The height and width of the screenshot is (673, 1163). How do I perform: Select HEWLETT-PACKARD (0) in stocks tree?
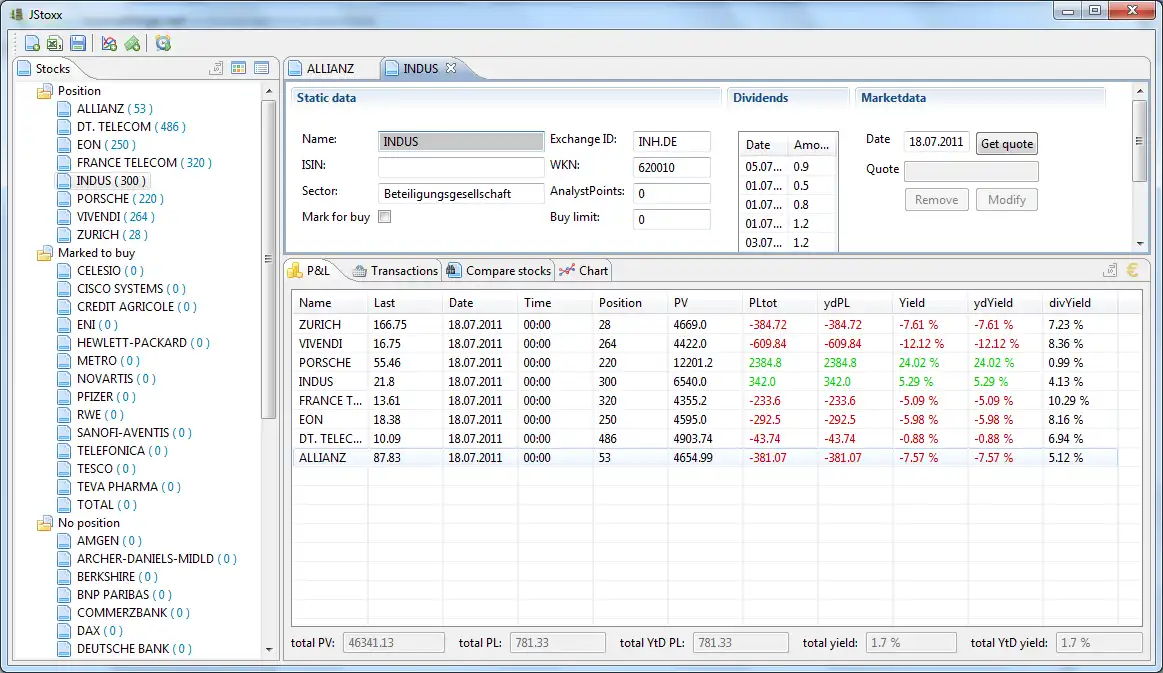point(143,343)
